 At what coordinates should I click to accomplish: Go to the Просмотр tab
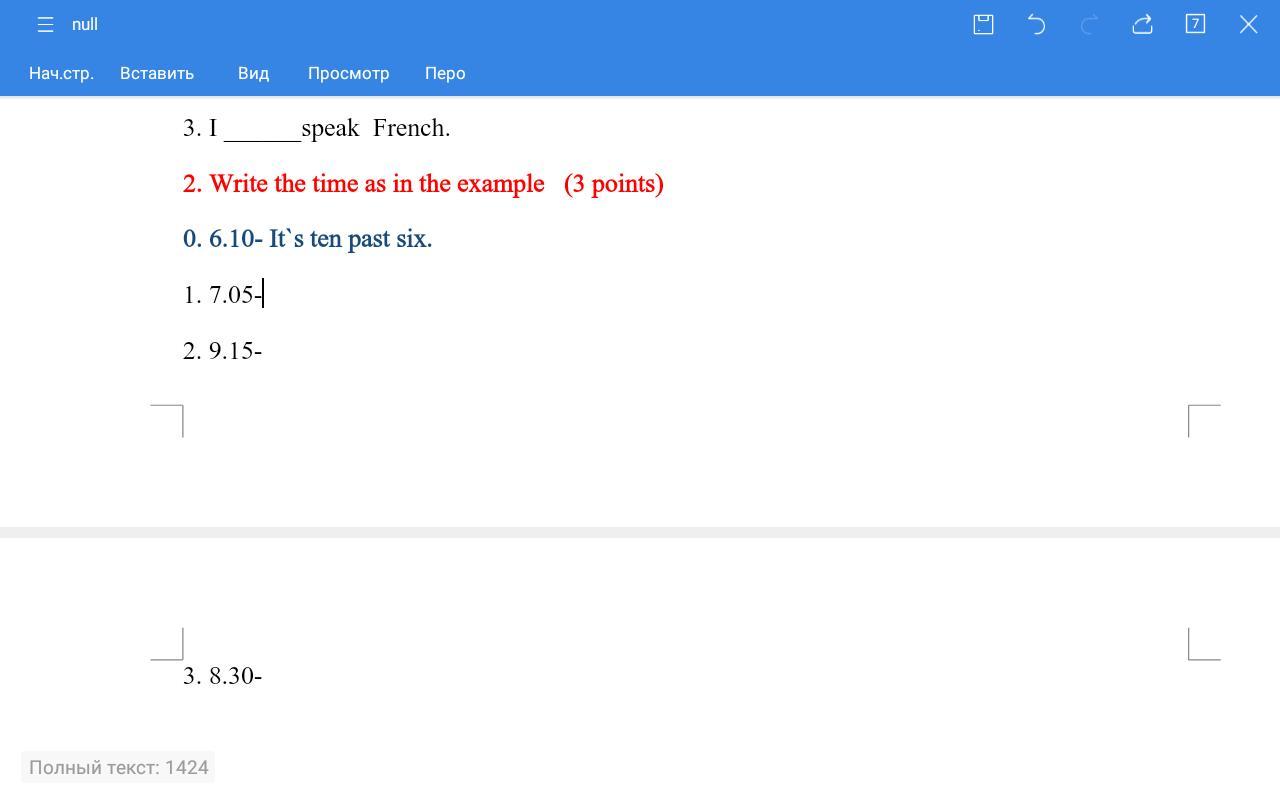(348, 73)
